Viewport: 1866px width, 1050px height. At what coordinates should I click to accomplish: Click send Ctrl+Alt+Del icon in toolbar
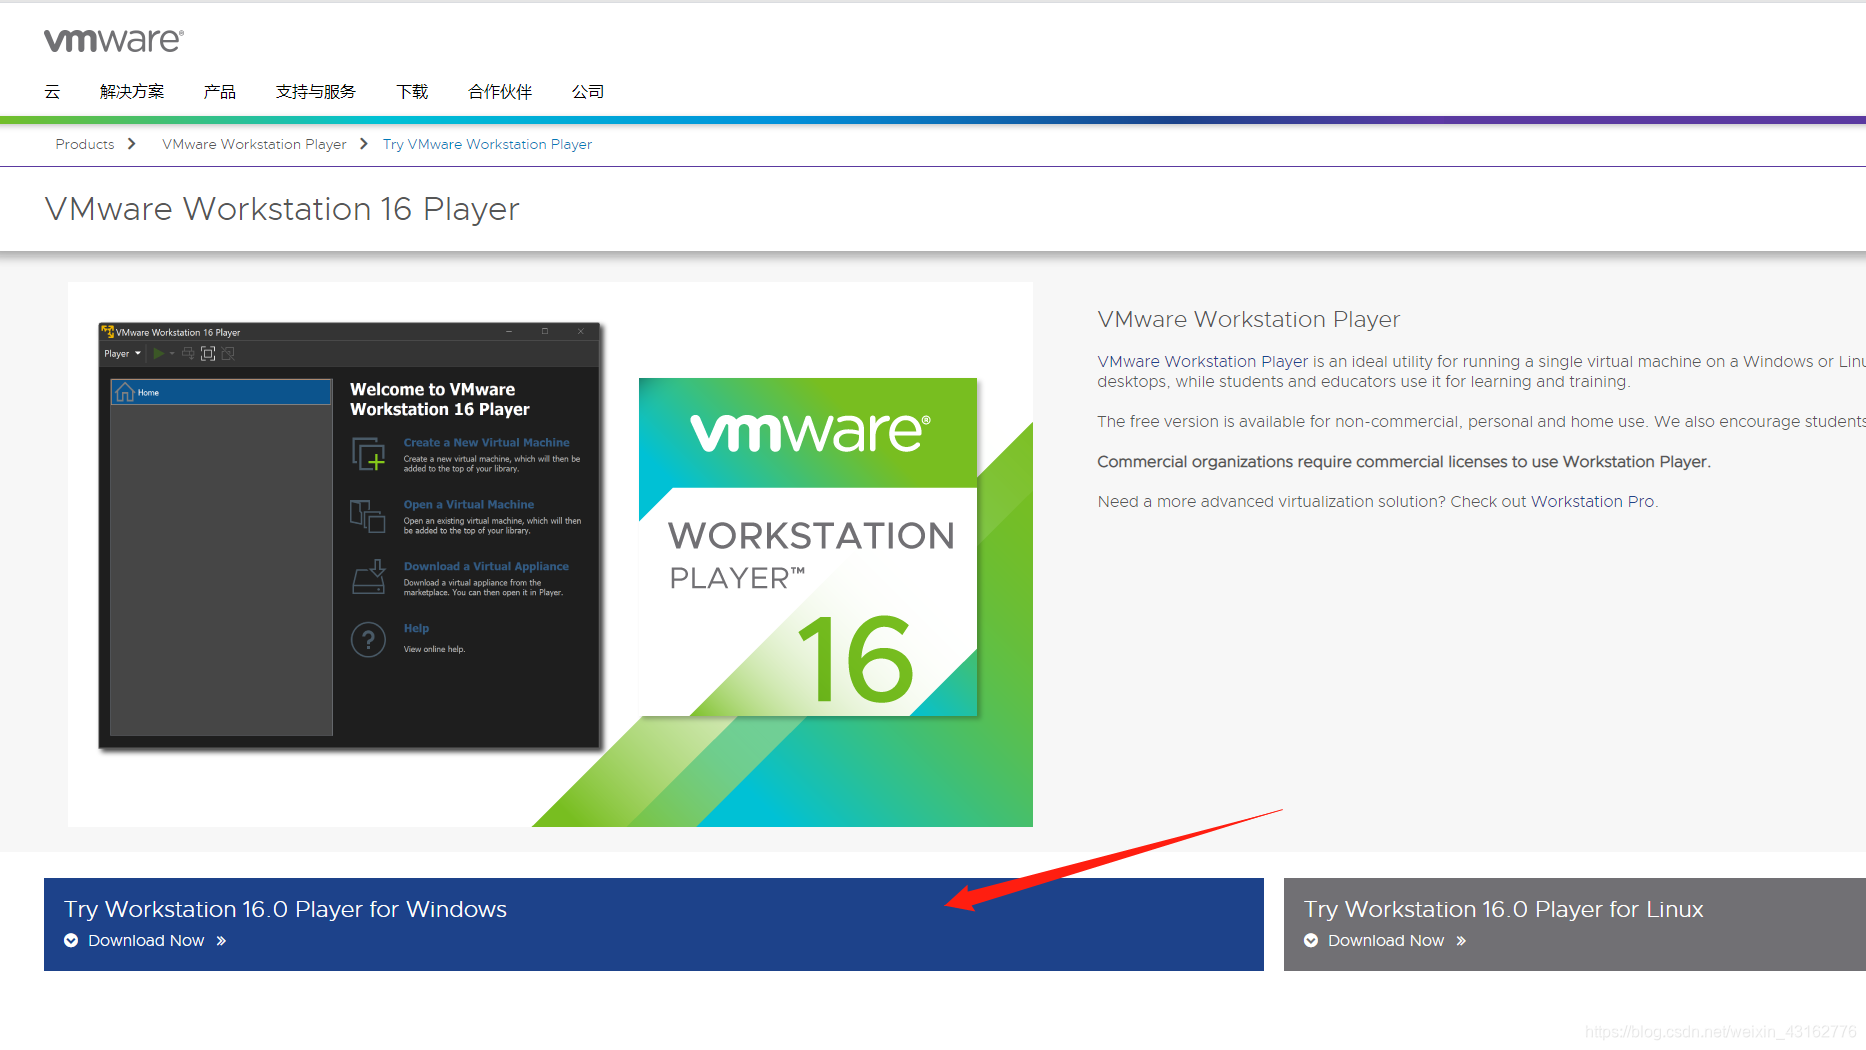pyautogui.click(x=188, y=353)
